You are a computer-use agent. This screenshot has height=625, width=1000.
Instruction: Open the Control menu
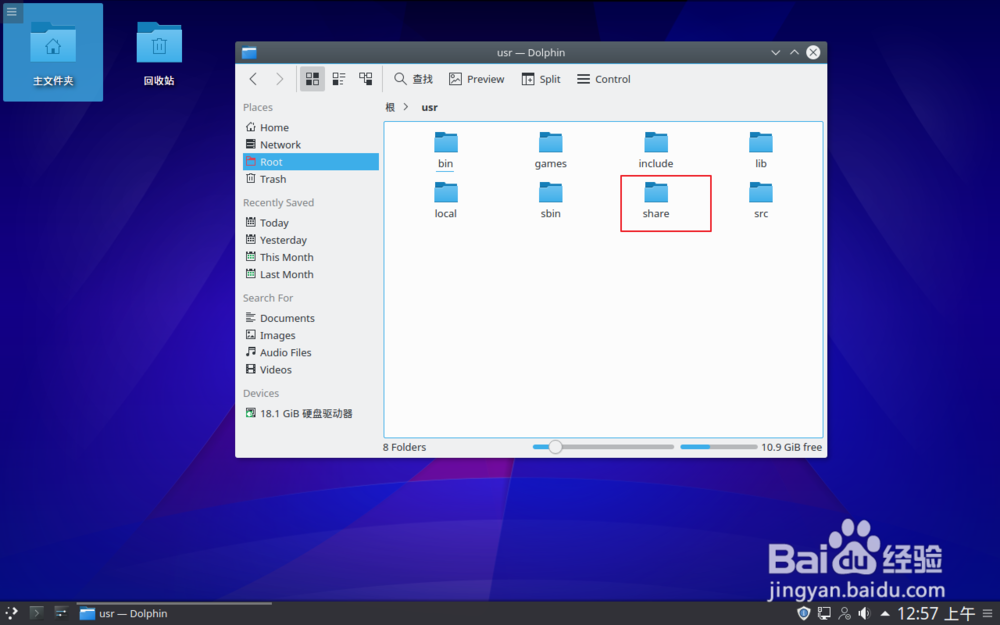[x=603, y=78]
